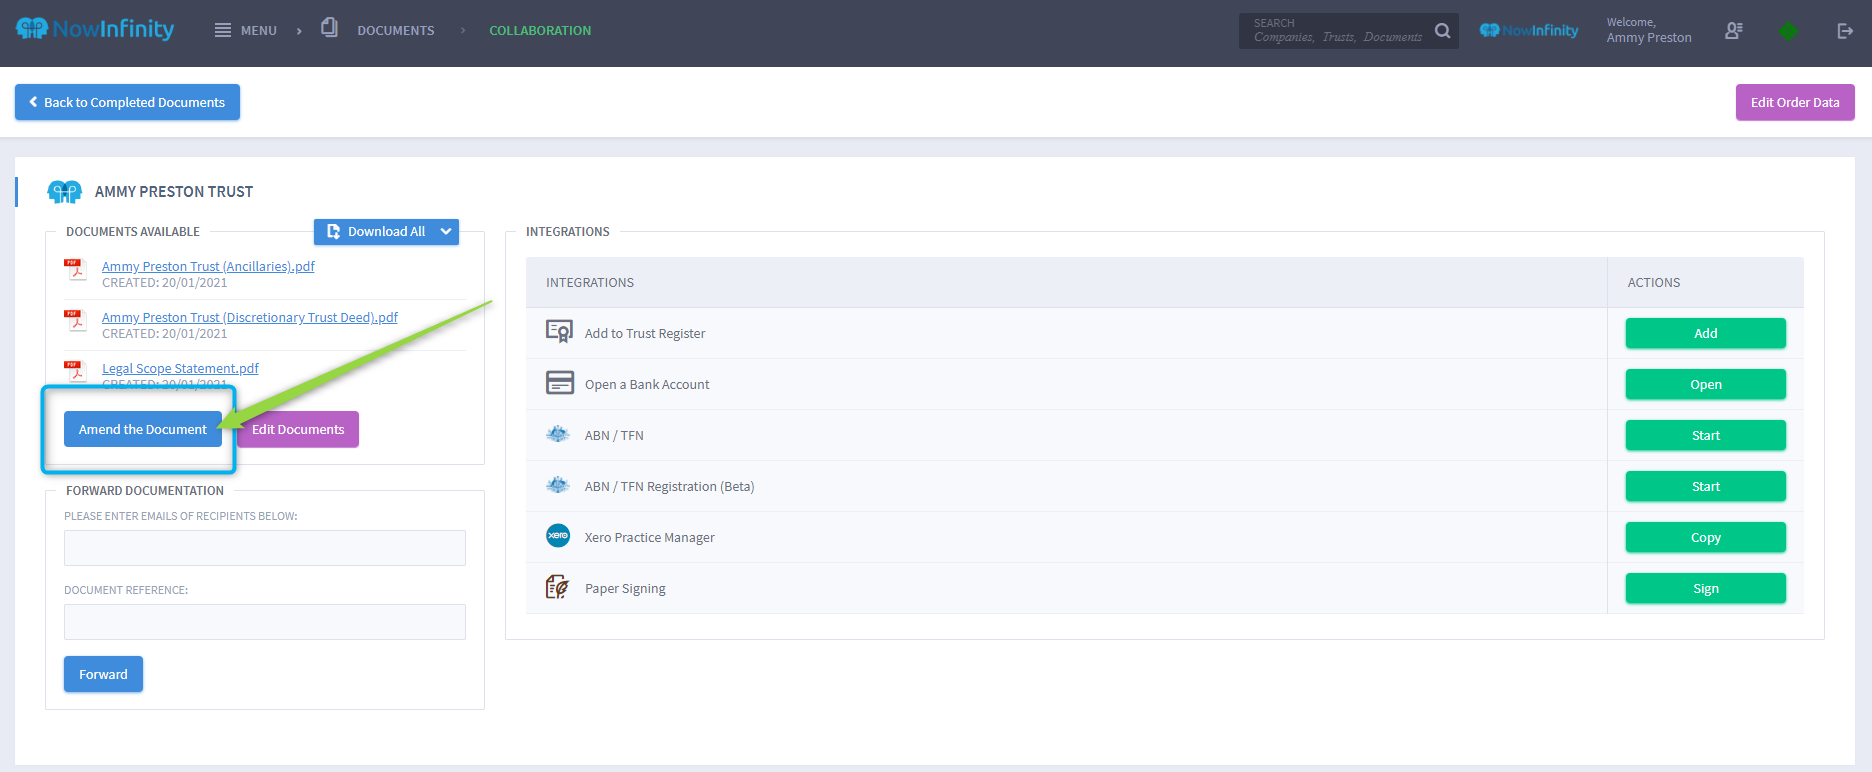Click PDF icon for Ancillaries document
The height and width of the screenshot is (772, 1872).
pyautogui.click(x=75, y=270)
